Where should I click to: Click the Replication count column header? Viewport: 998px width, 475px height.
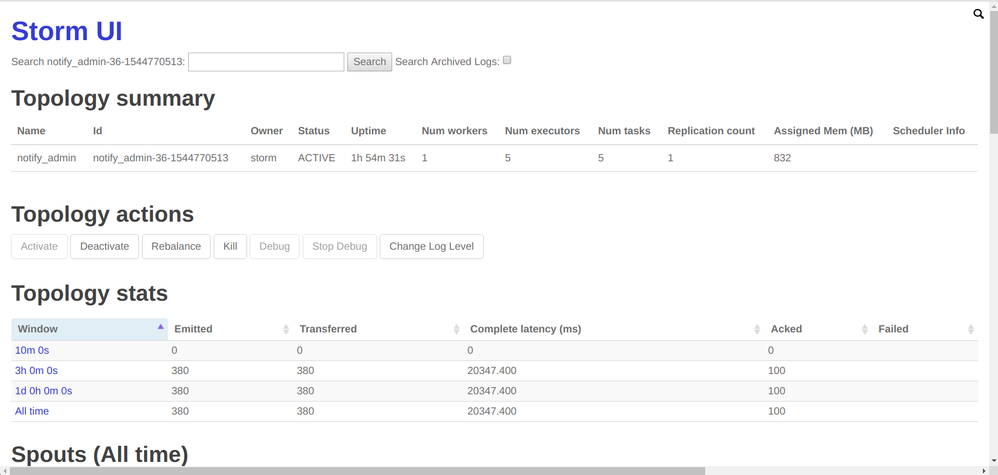pyautogui.click(x=711, y=131)
